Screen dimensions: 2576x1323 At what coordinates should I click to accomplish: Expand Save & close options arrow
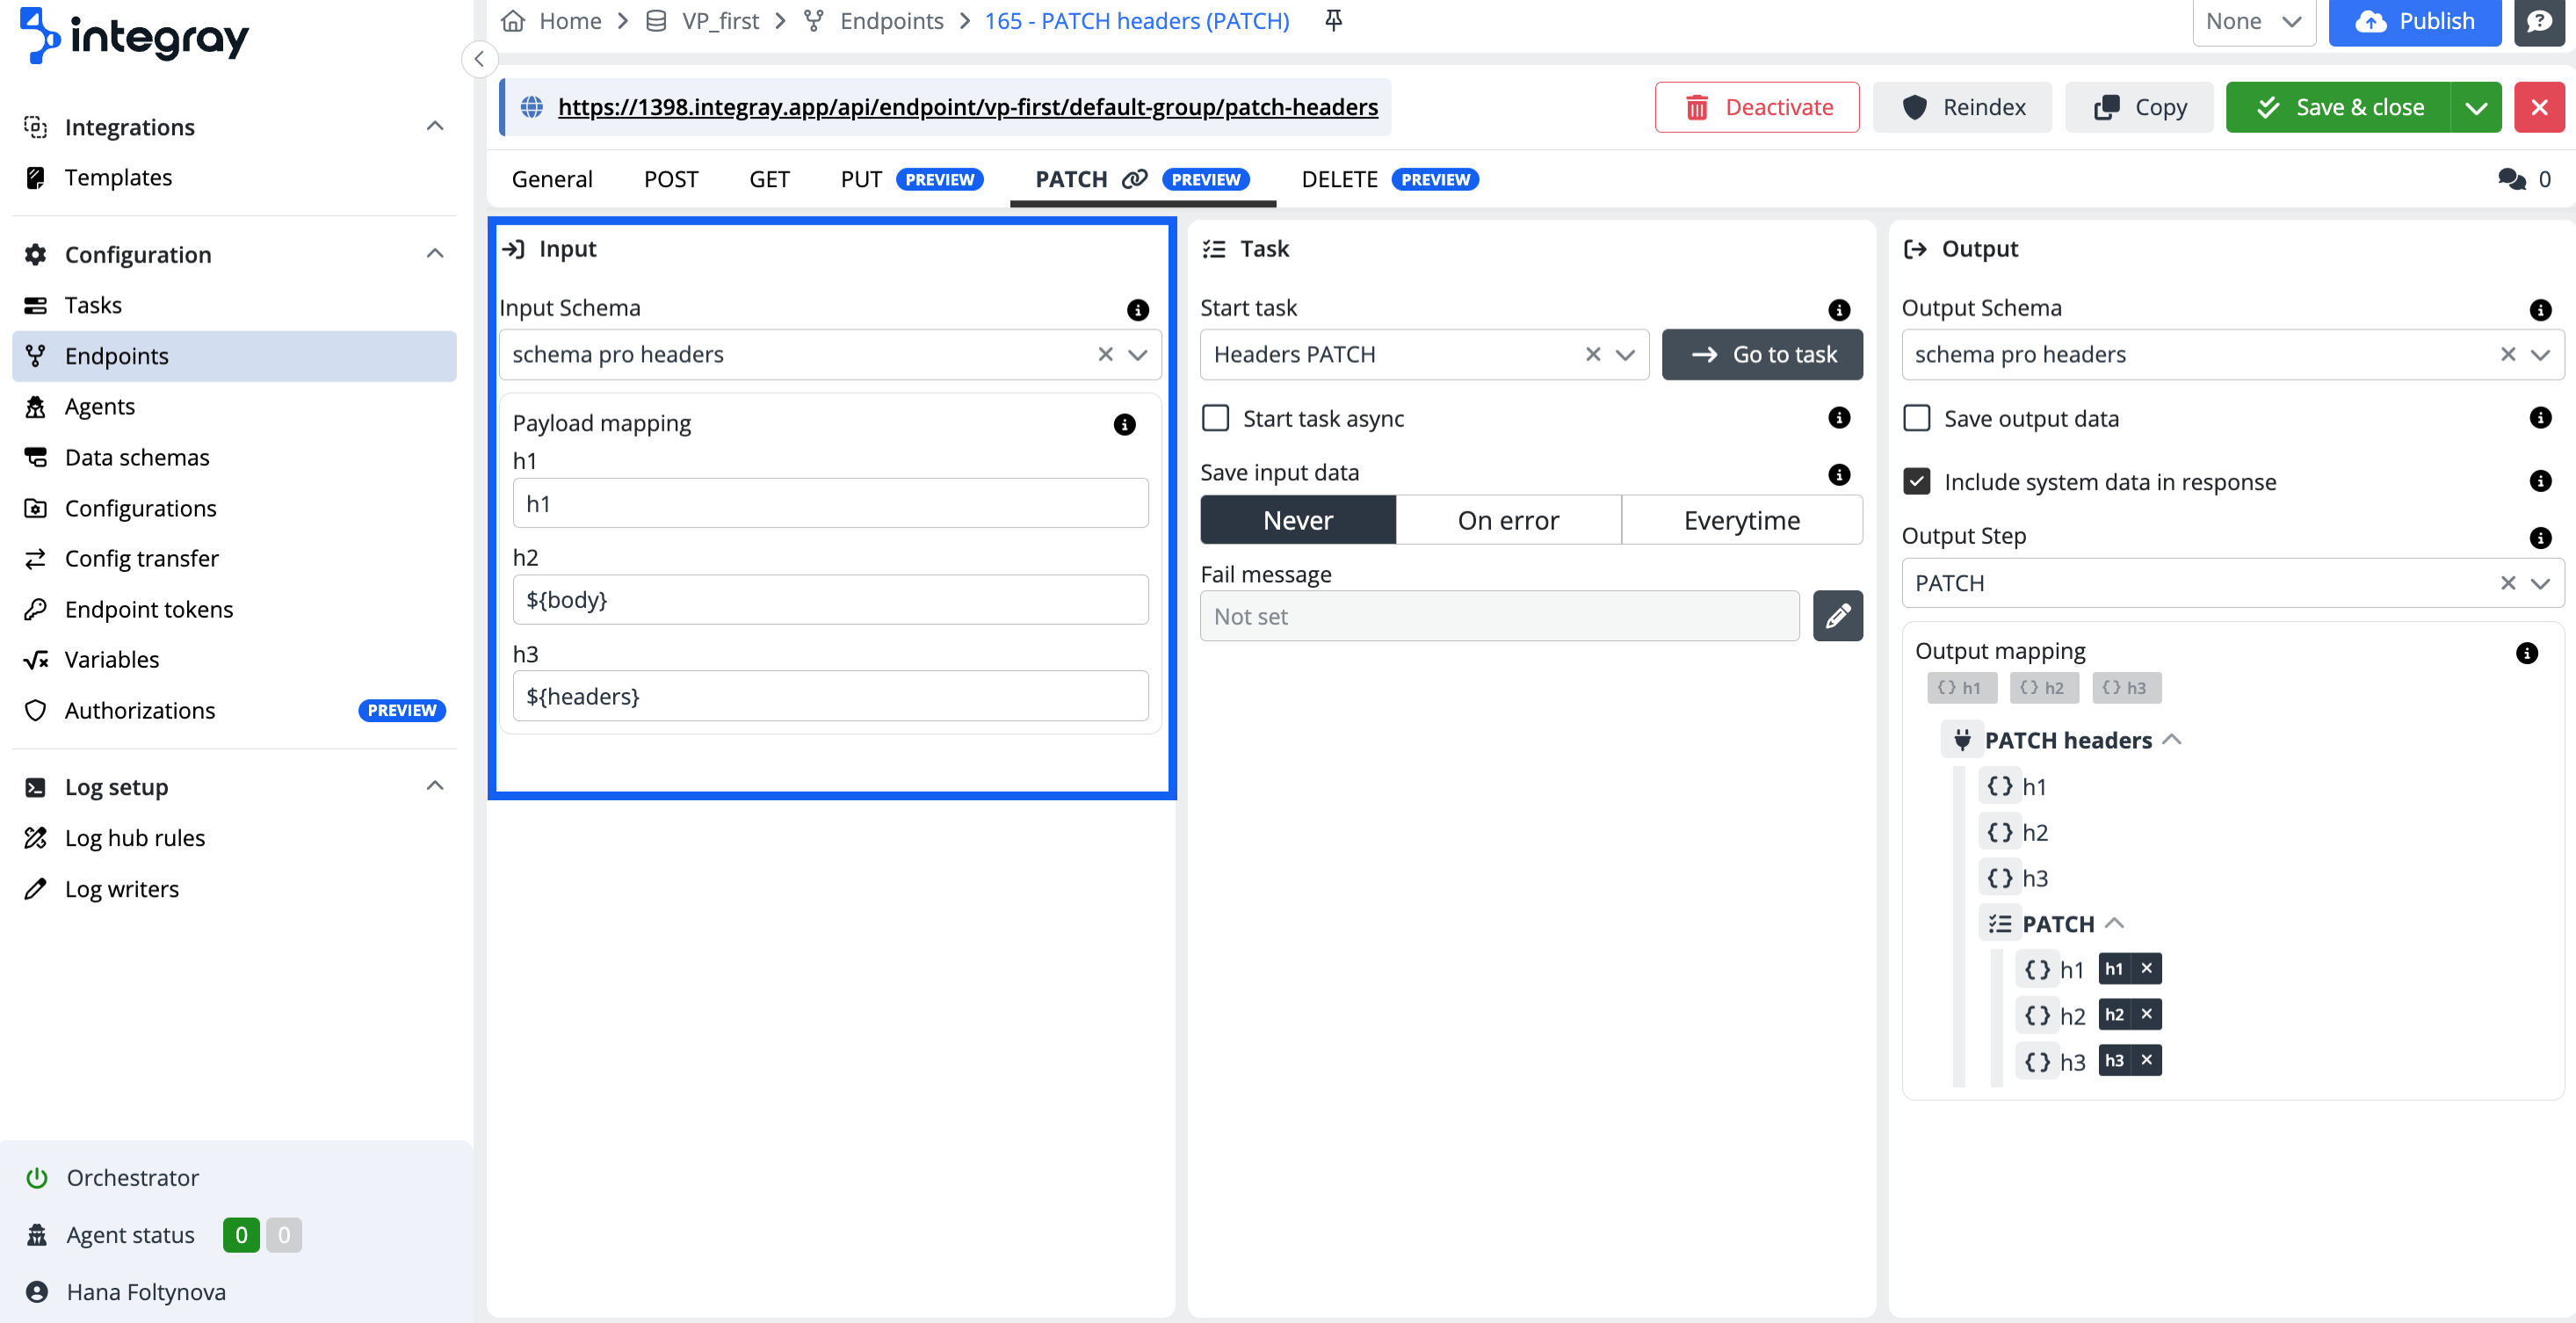(x=2476, y=107)
